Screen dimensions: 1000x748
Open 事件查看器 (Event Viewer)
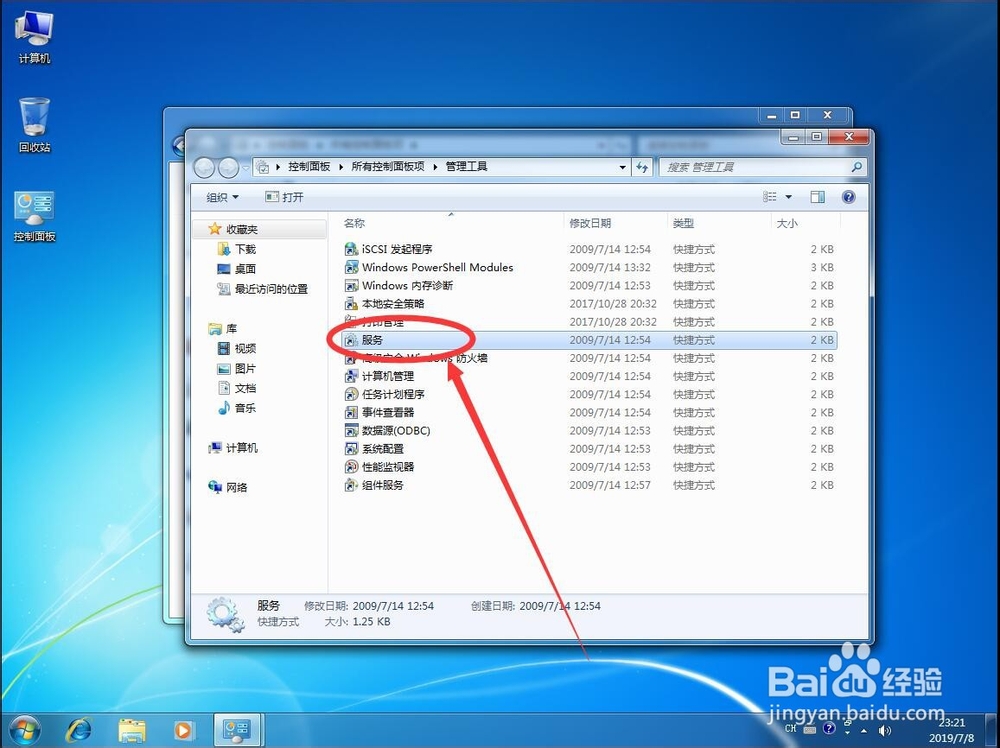coord(389,412)
